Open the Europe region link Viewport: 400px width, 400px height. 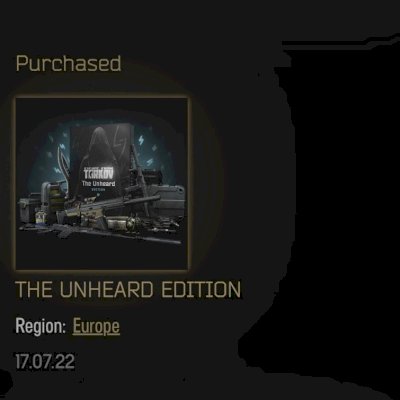coord(96,326)
